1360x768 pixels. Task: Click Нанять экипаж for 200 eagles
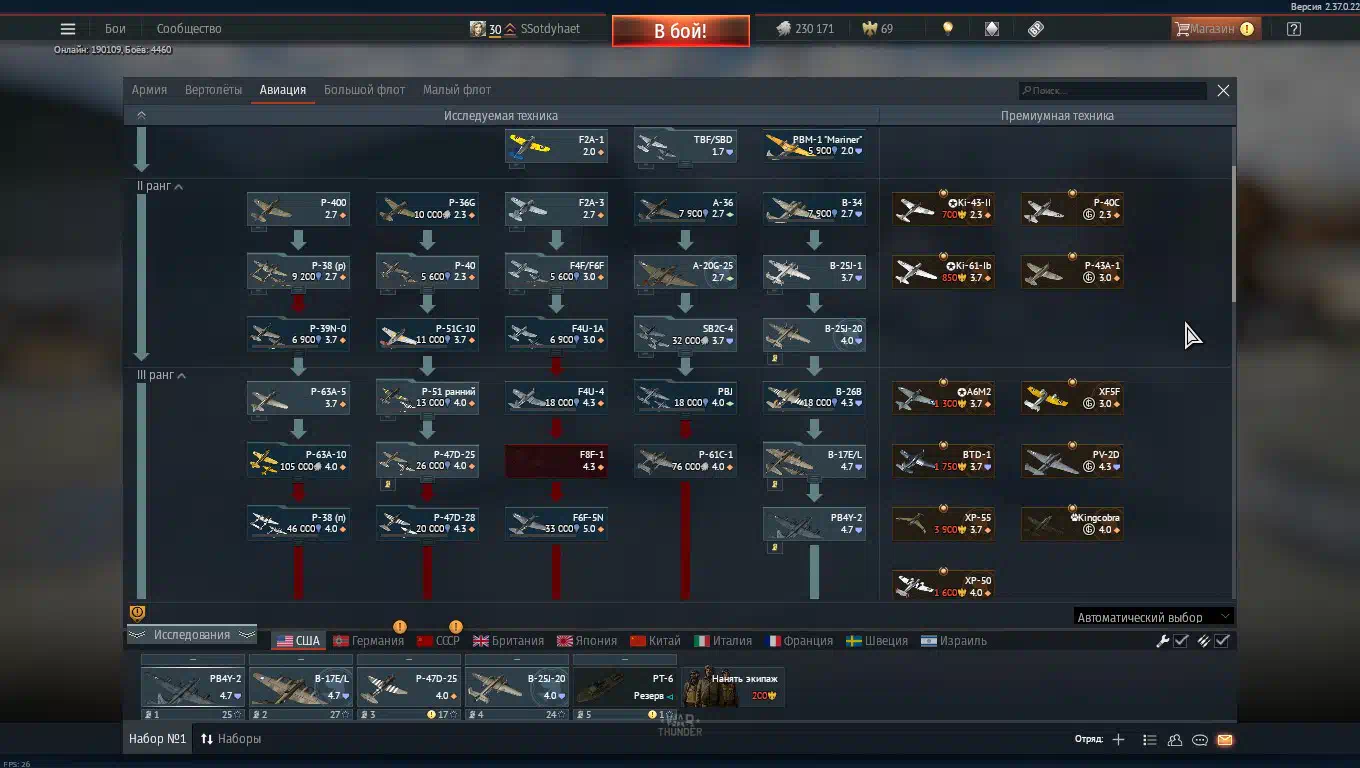pos(733,688)
